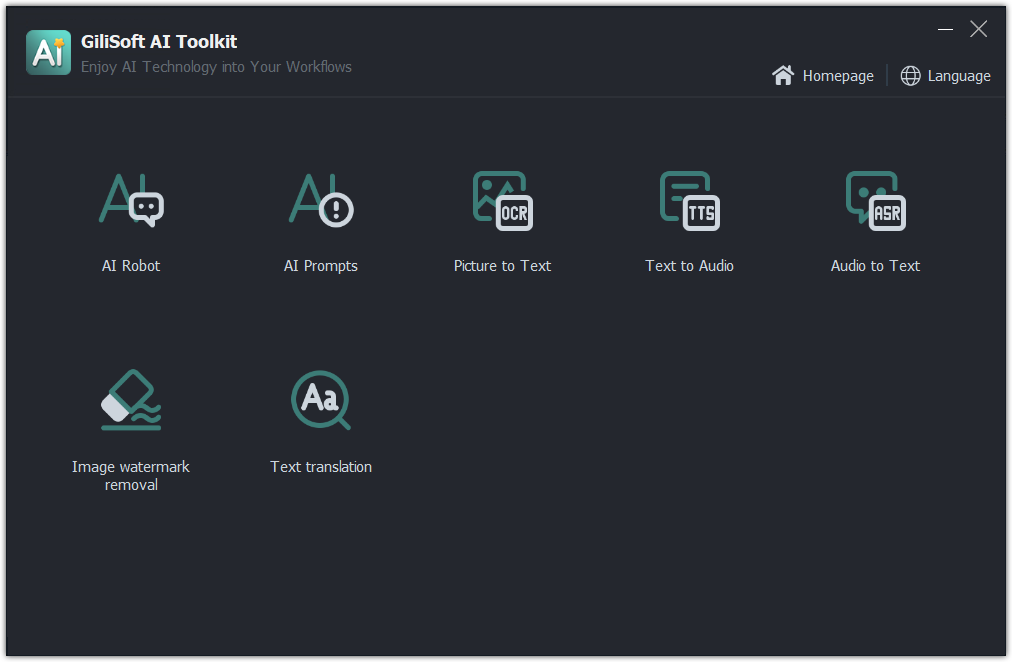Click the 'Image watermark removal' label
Image resolution: width=1012 pixels, height=662 pixels.
tap(131, 476)
